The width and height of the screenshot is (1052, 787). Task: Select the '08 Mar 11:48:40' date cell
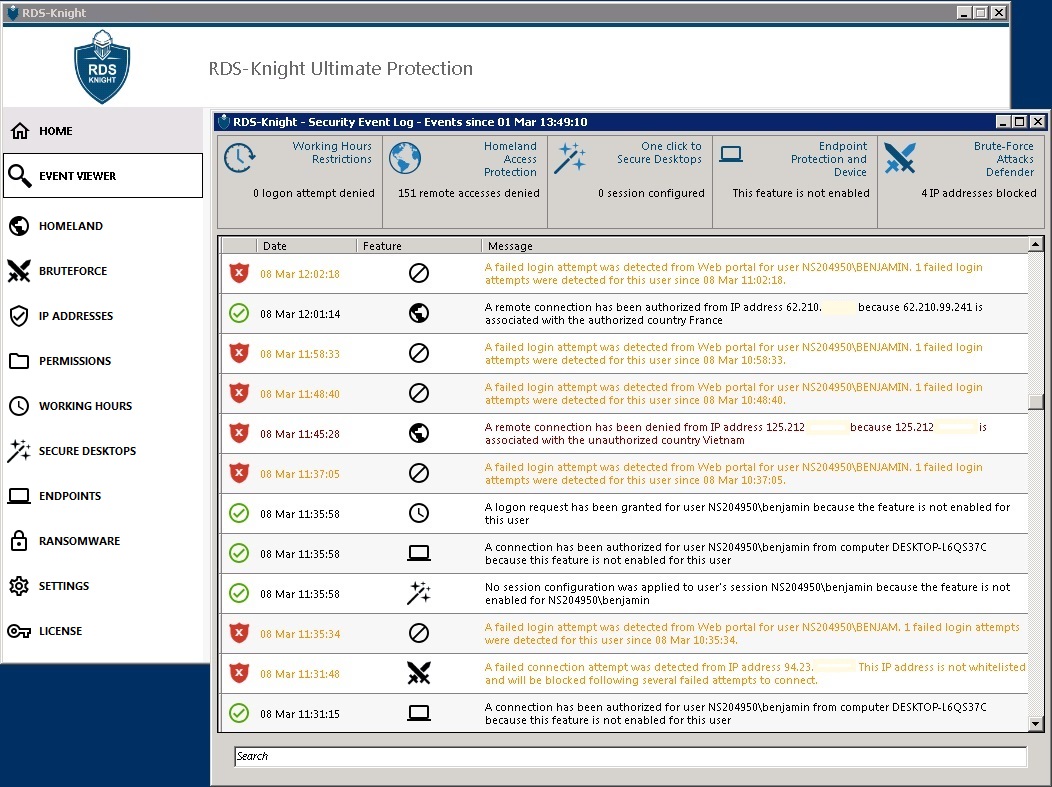click(x=300, y=394)
